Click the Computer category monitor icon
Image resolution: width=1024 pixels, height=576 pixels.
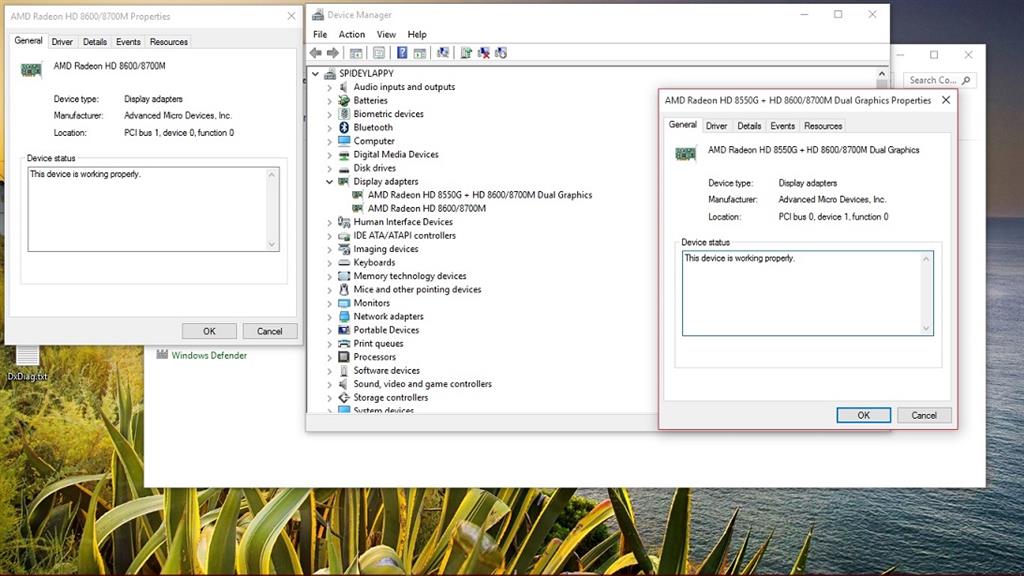[x=344, y=141]
